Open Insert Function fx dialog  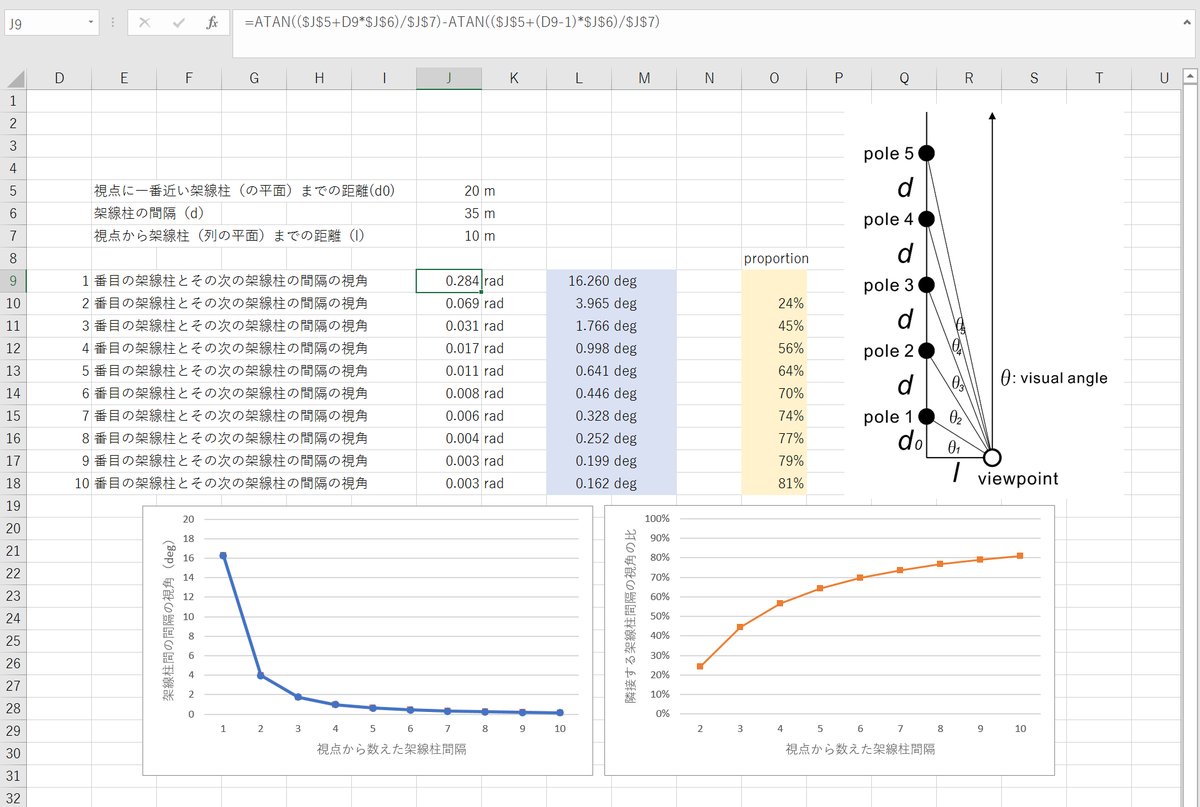click(x=212, y=22)
